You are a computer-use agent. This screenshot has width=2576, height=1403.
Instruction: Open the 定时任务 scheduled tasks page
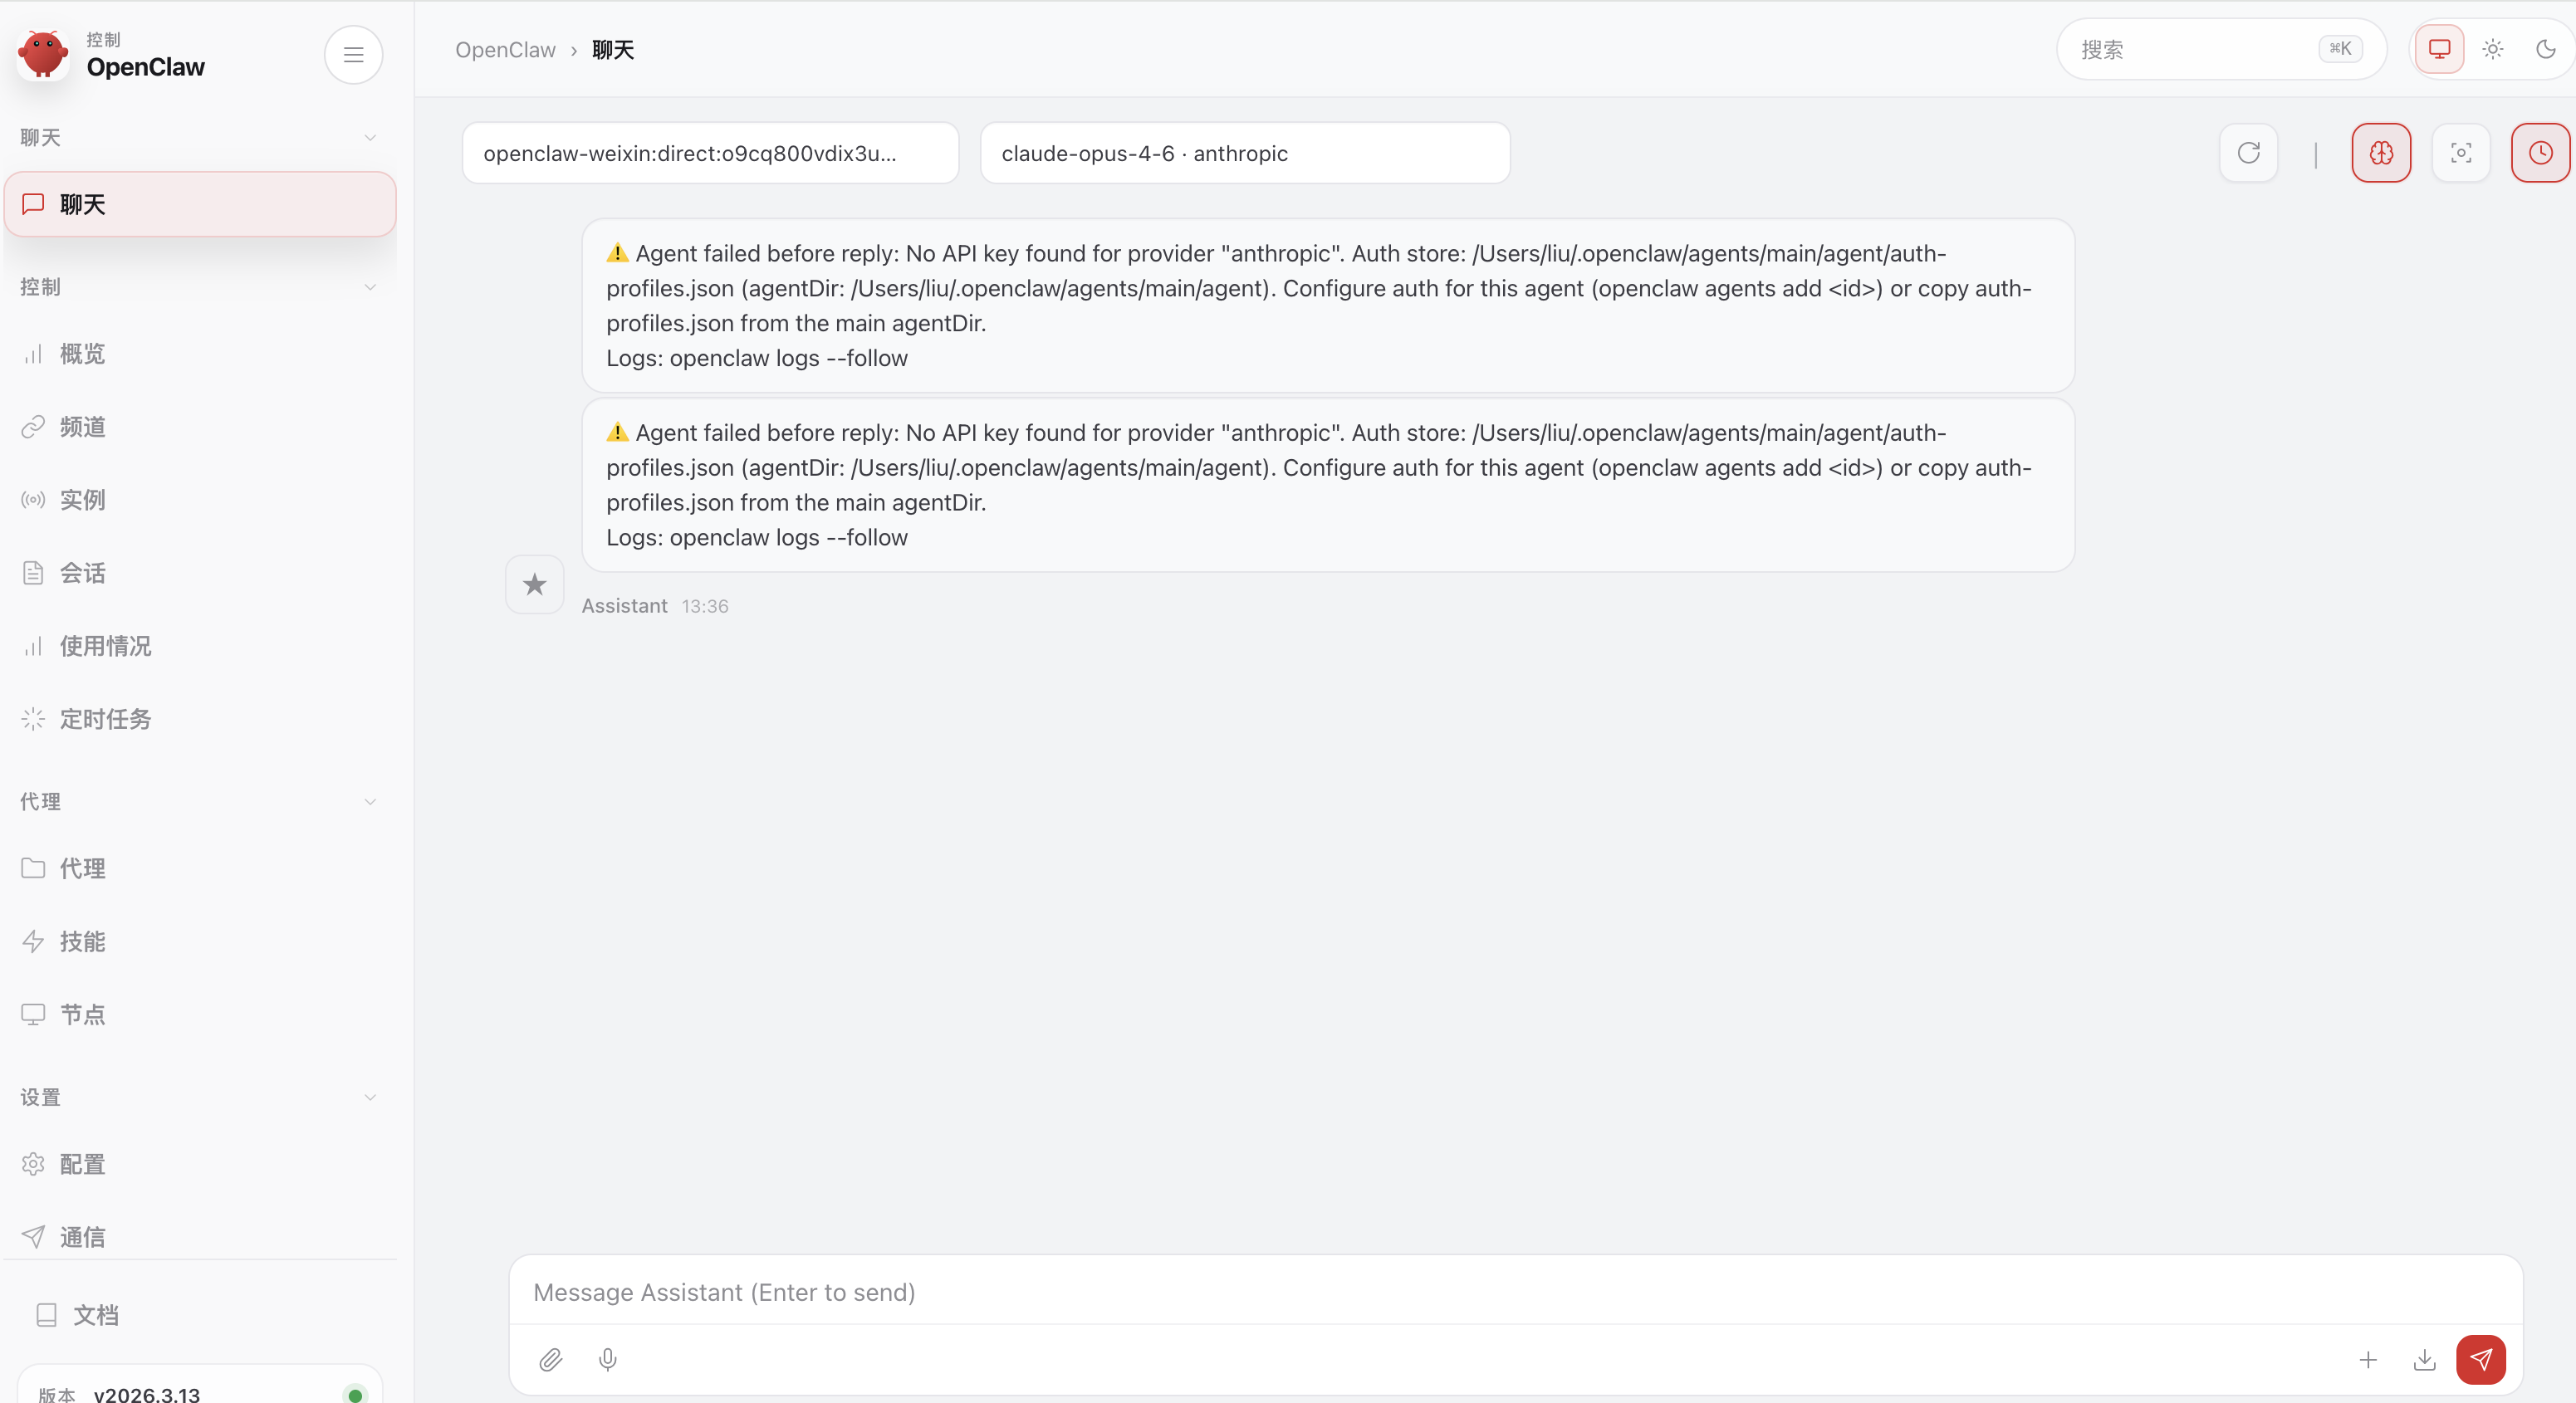tap(105, 719)
